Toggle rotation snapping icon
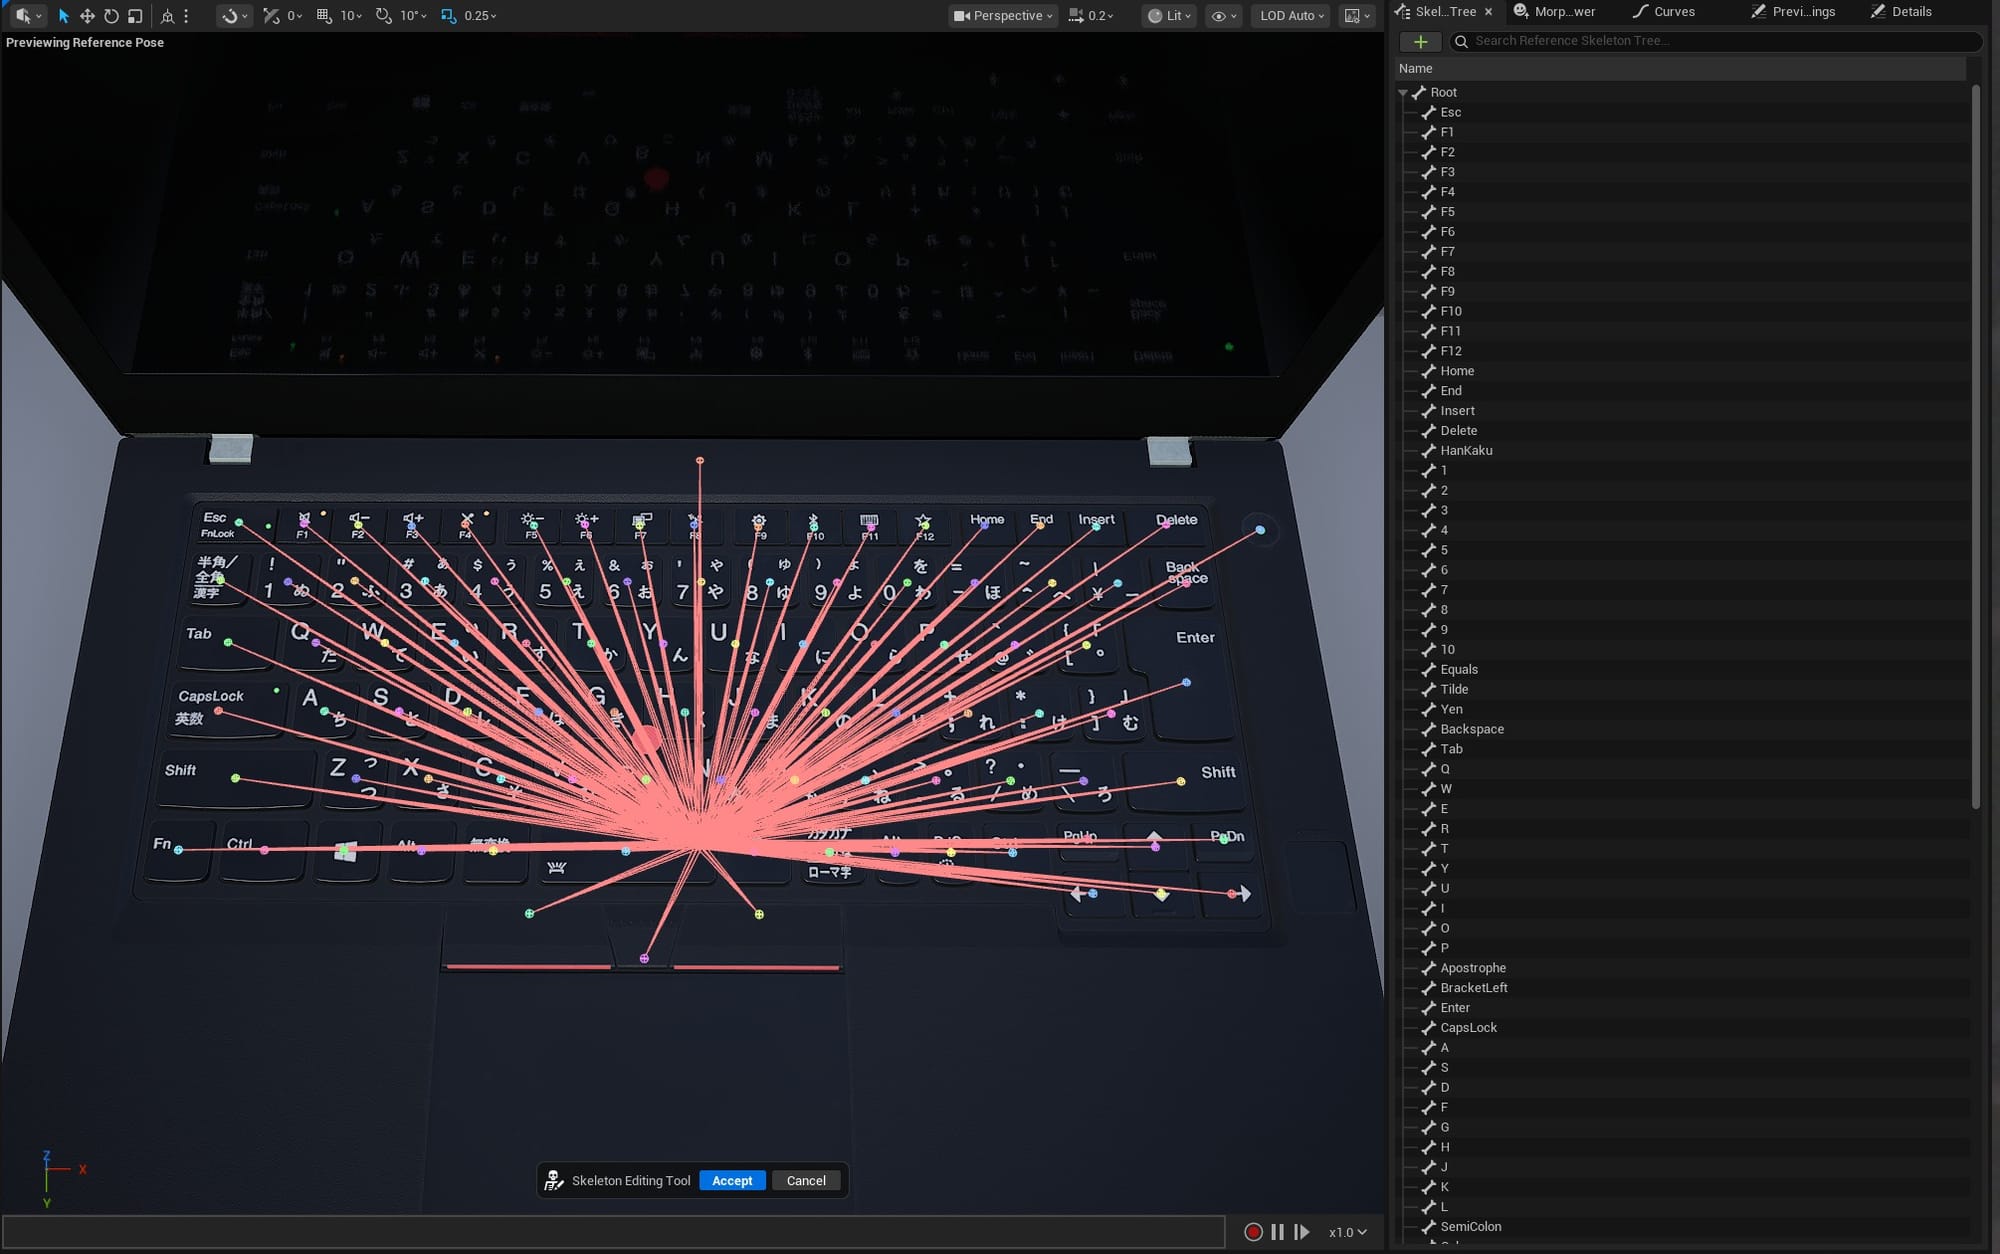This screenshot has width=2000, height=1254. pyautogui.click(x=383, y=16)
